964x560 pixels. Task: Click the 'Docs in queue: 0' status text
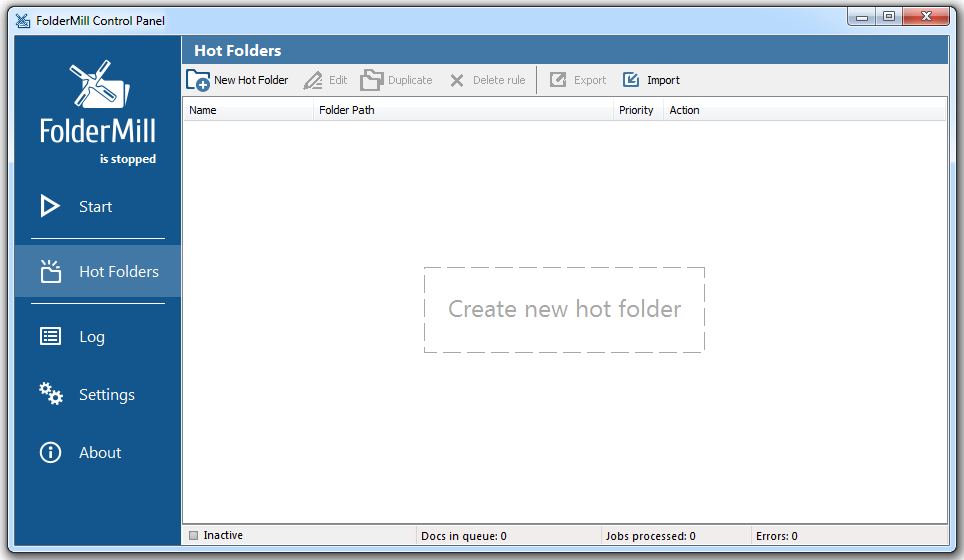point(464,536)
